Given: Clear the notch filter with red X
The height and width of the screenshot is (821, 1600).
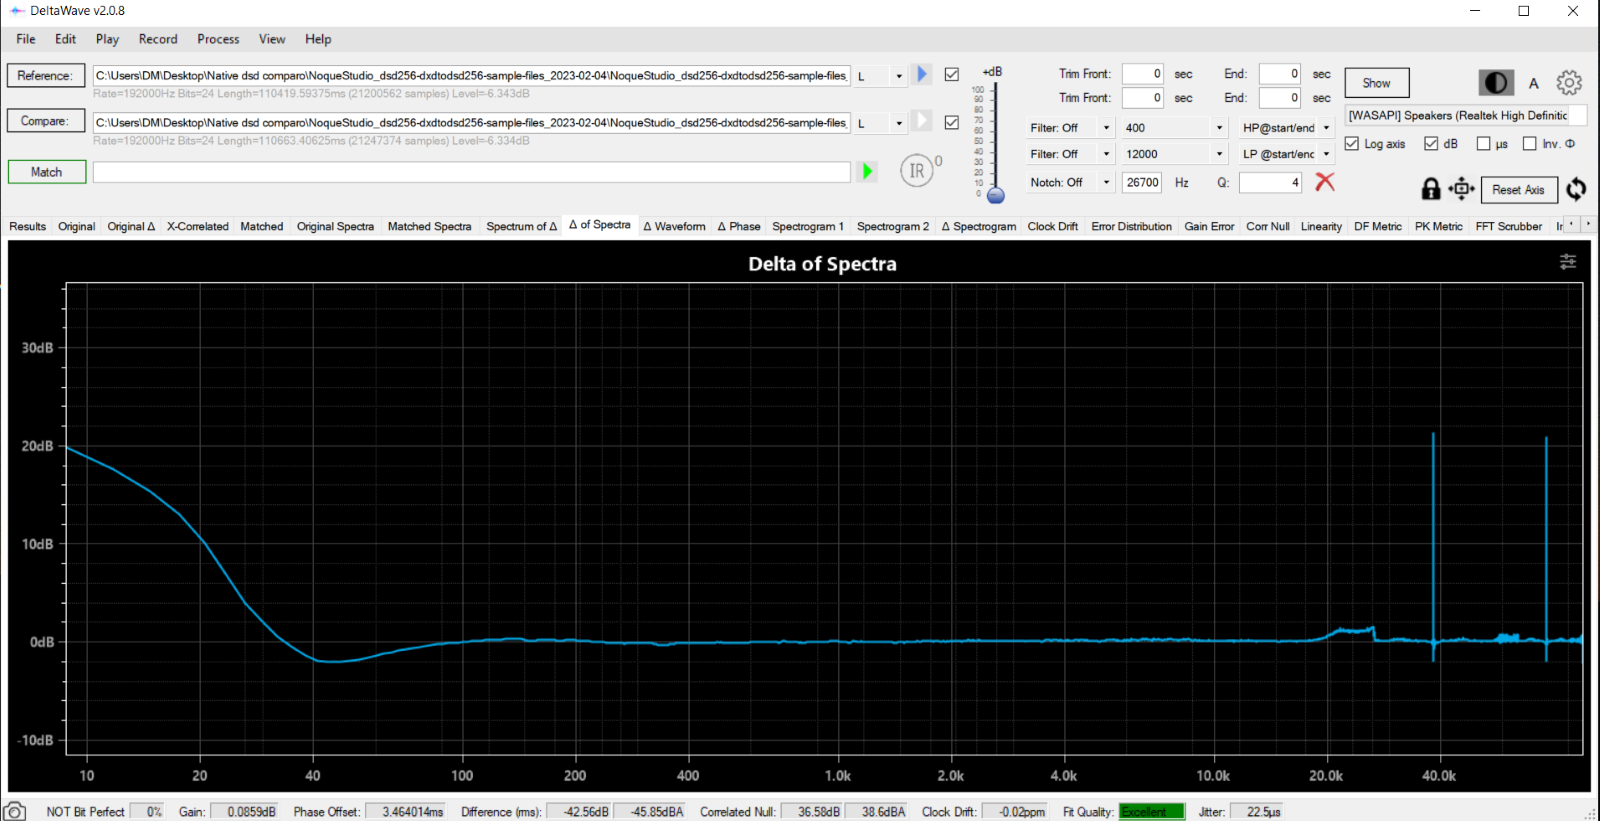Looking at the screenshot, I should click(x=1325, y=181).
